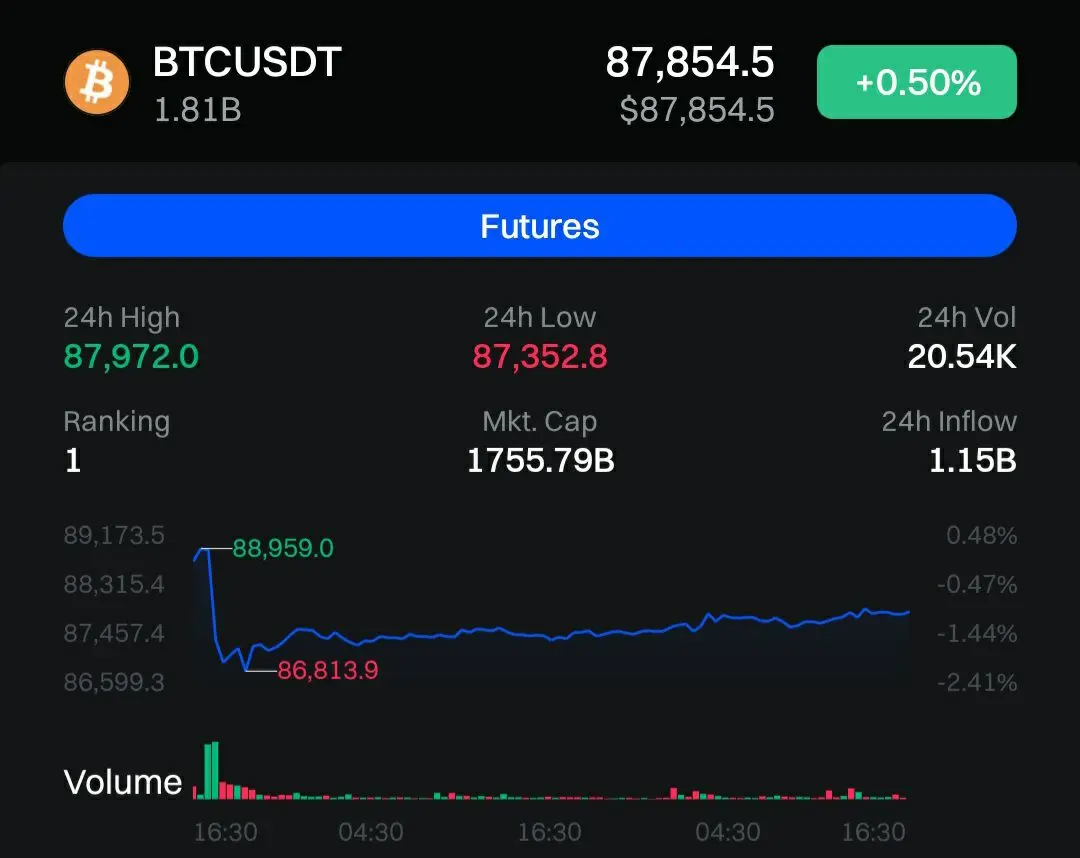
Task: Click the 24h Inflow value 1.15B
Action: 972,460
